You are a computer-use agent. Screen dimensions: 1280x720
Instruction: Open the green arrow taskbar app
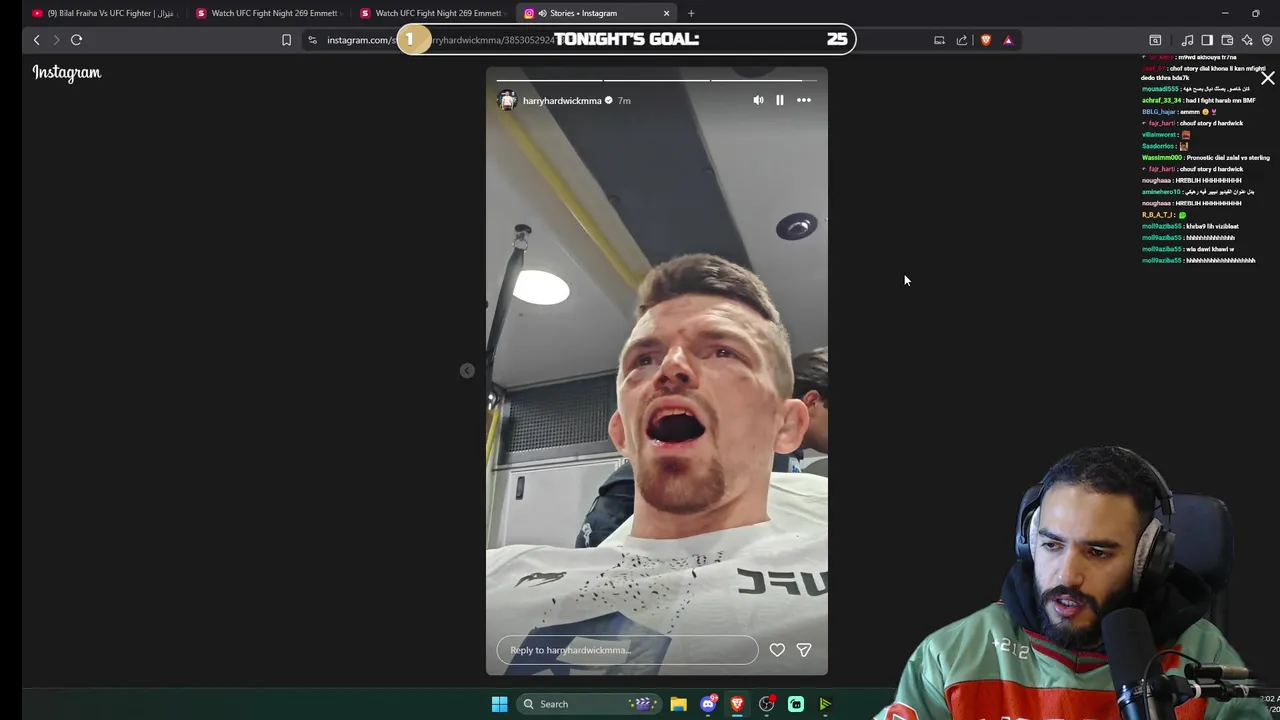825,704
